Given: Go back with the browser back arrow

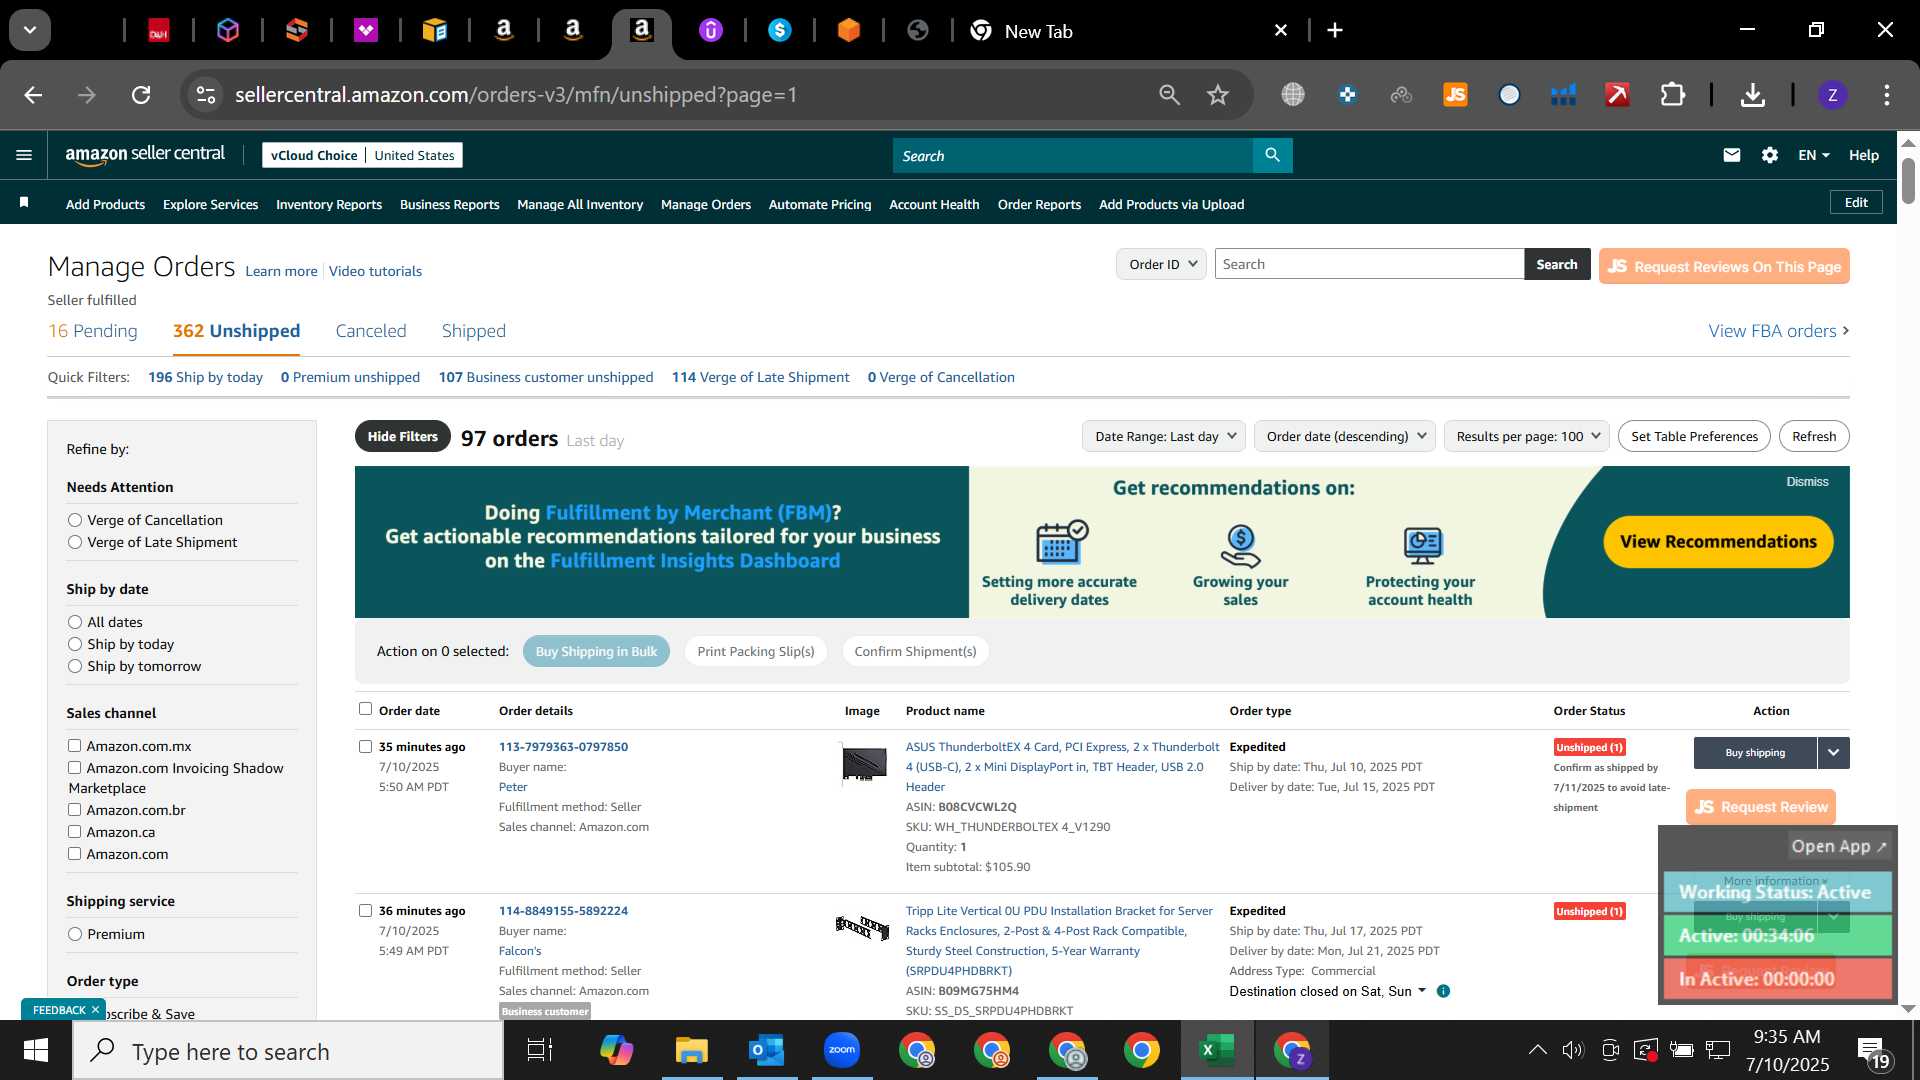Looking at the screenshot, I should point(33,95).
